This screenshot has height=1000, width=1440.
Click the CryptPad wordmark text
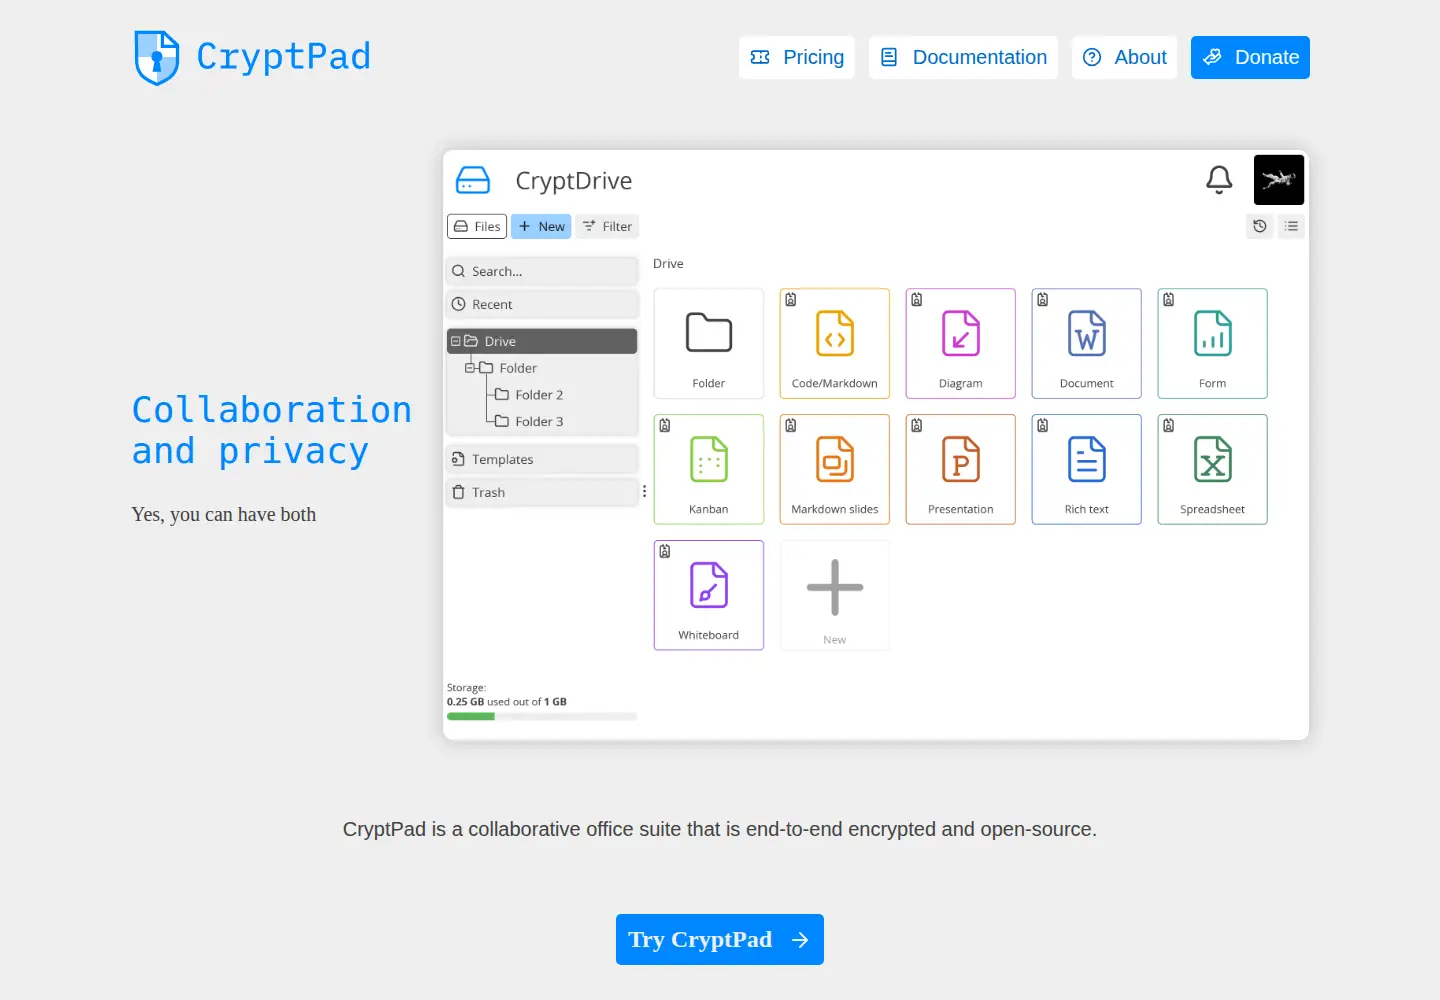click(x=283, y=56)
